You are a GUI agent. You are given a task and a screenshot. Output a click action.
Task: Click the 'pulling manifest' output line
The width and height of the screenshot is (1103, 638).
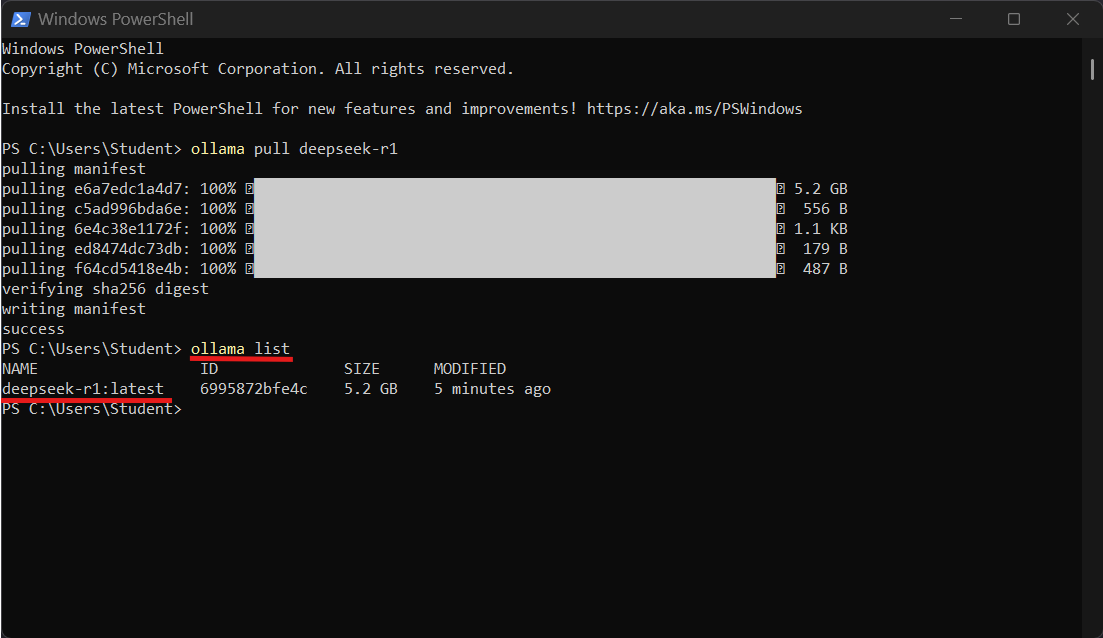[x=74, y=169]
